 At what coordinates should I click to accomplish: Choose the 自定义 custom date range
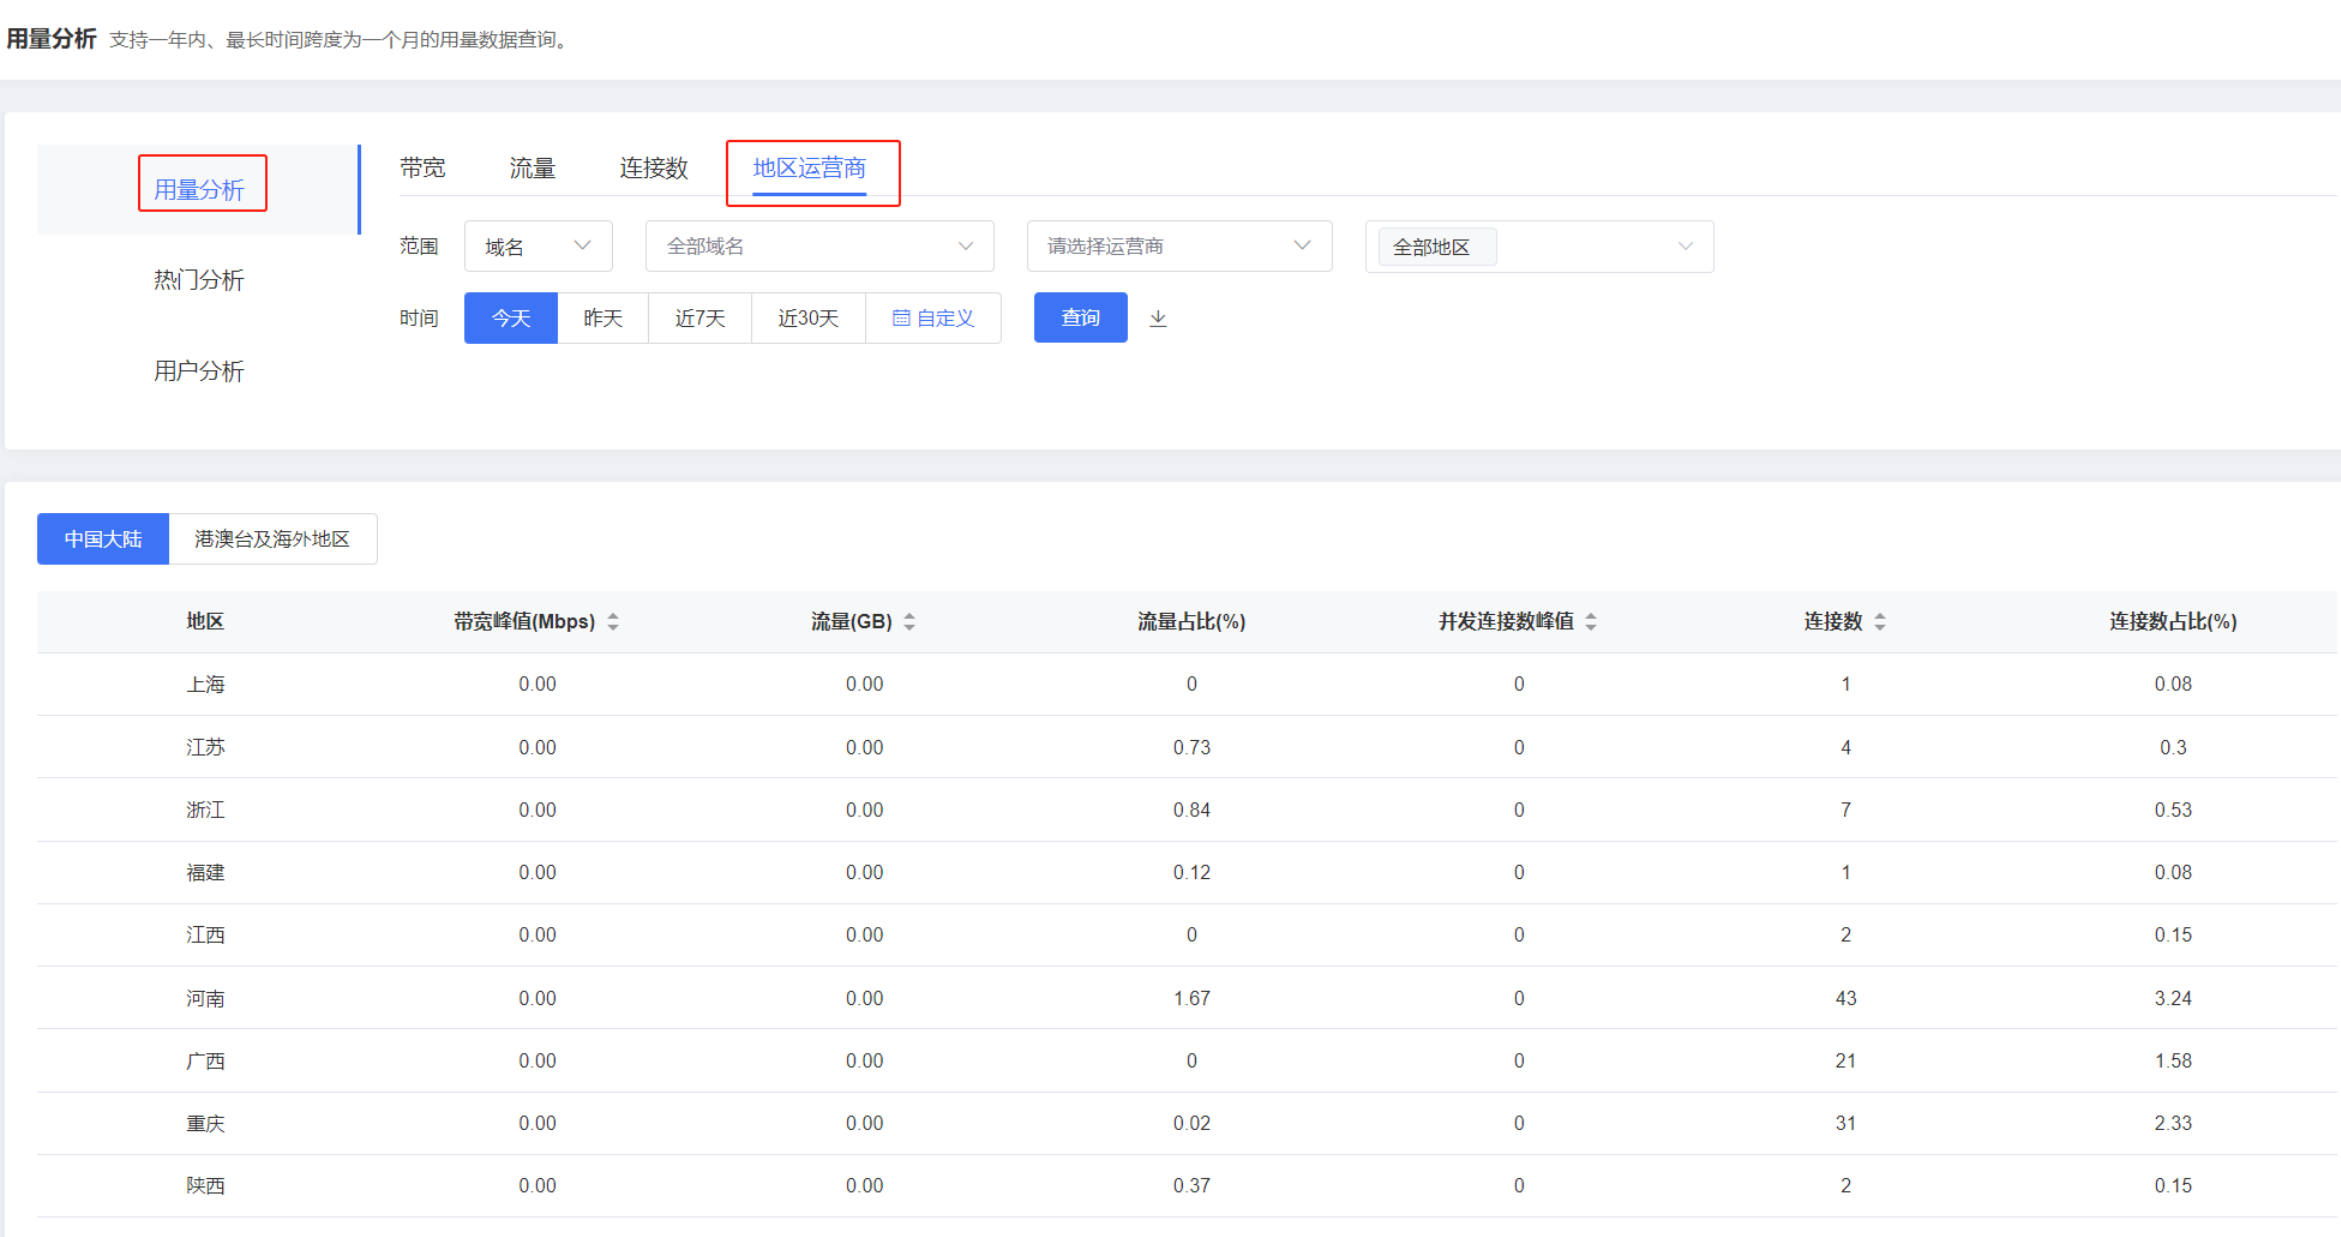(x=933, y=318)
